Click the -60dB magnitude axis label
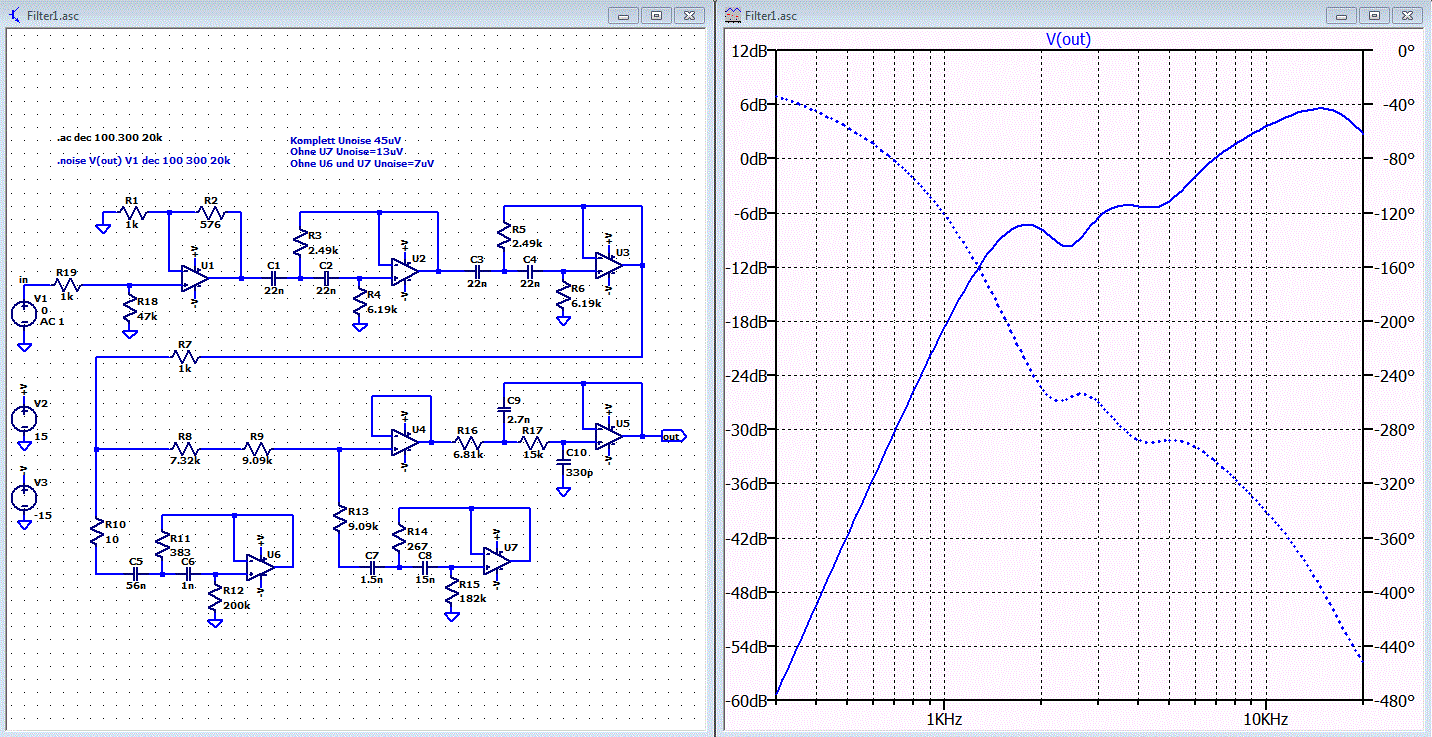The image size is (1432, 737). click(x=746, y=700)
